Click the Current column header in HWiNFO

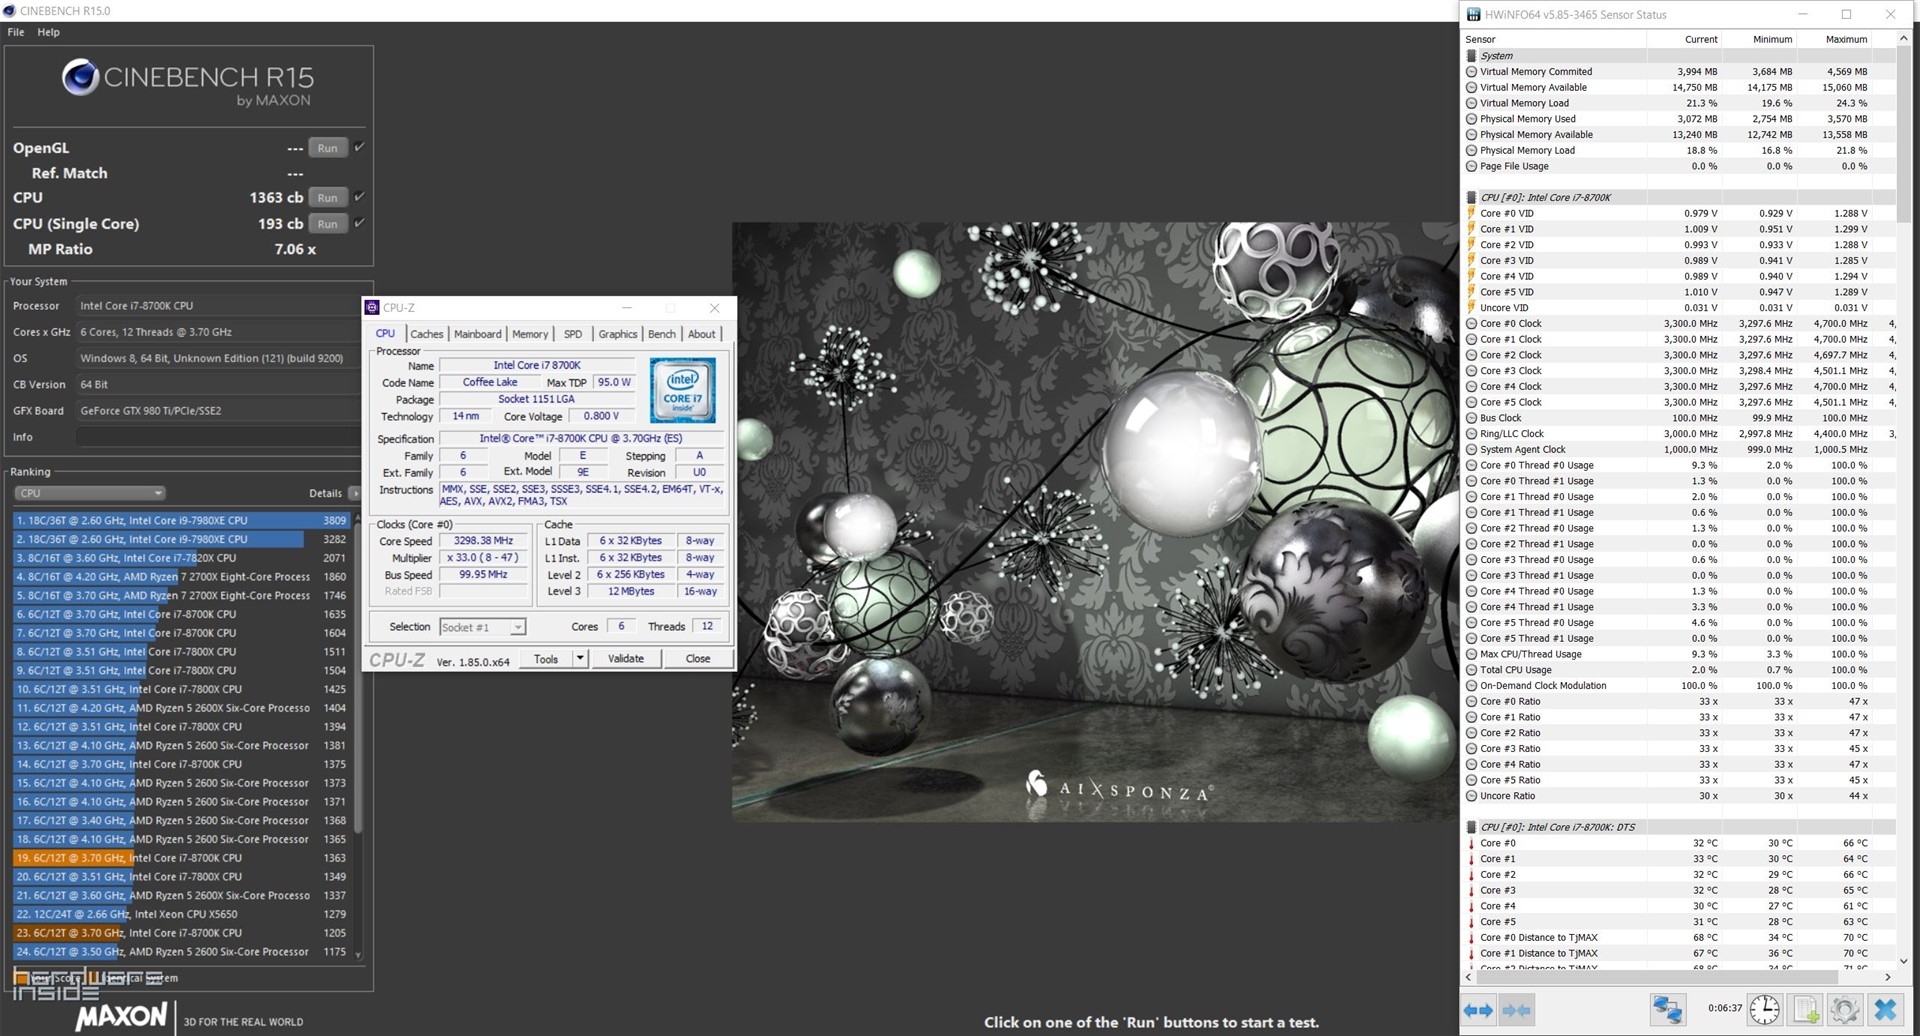(1700, 39)
